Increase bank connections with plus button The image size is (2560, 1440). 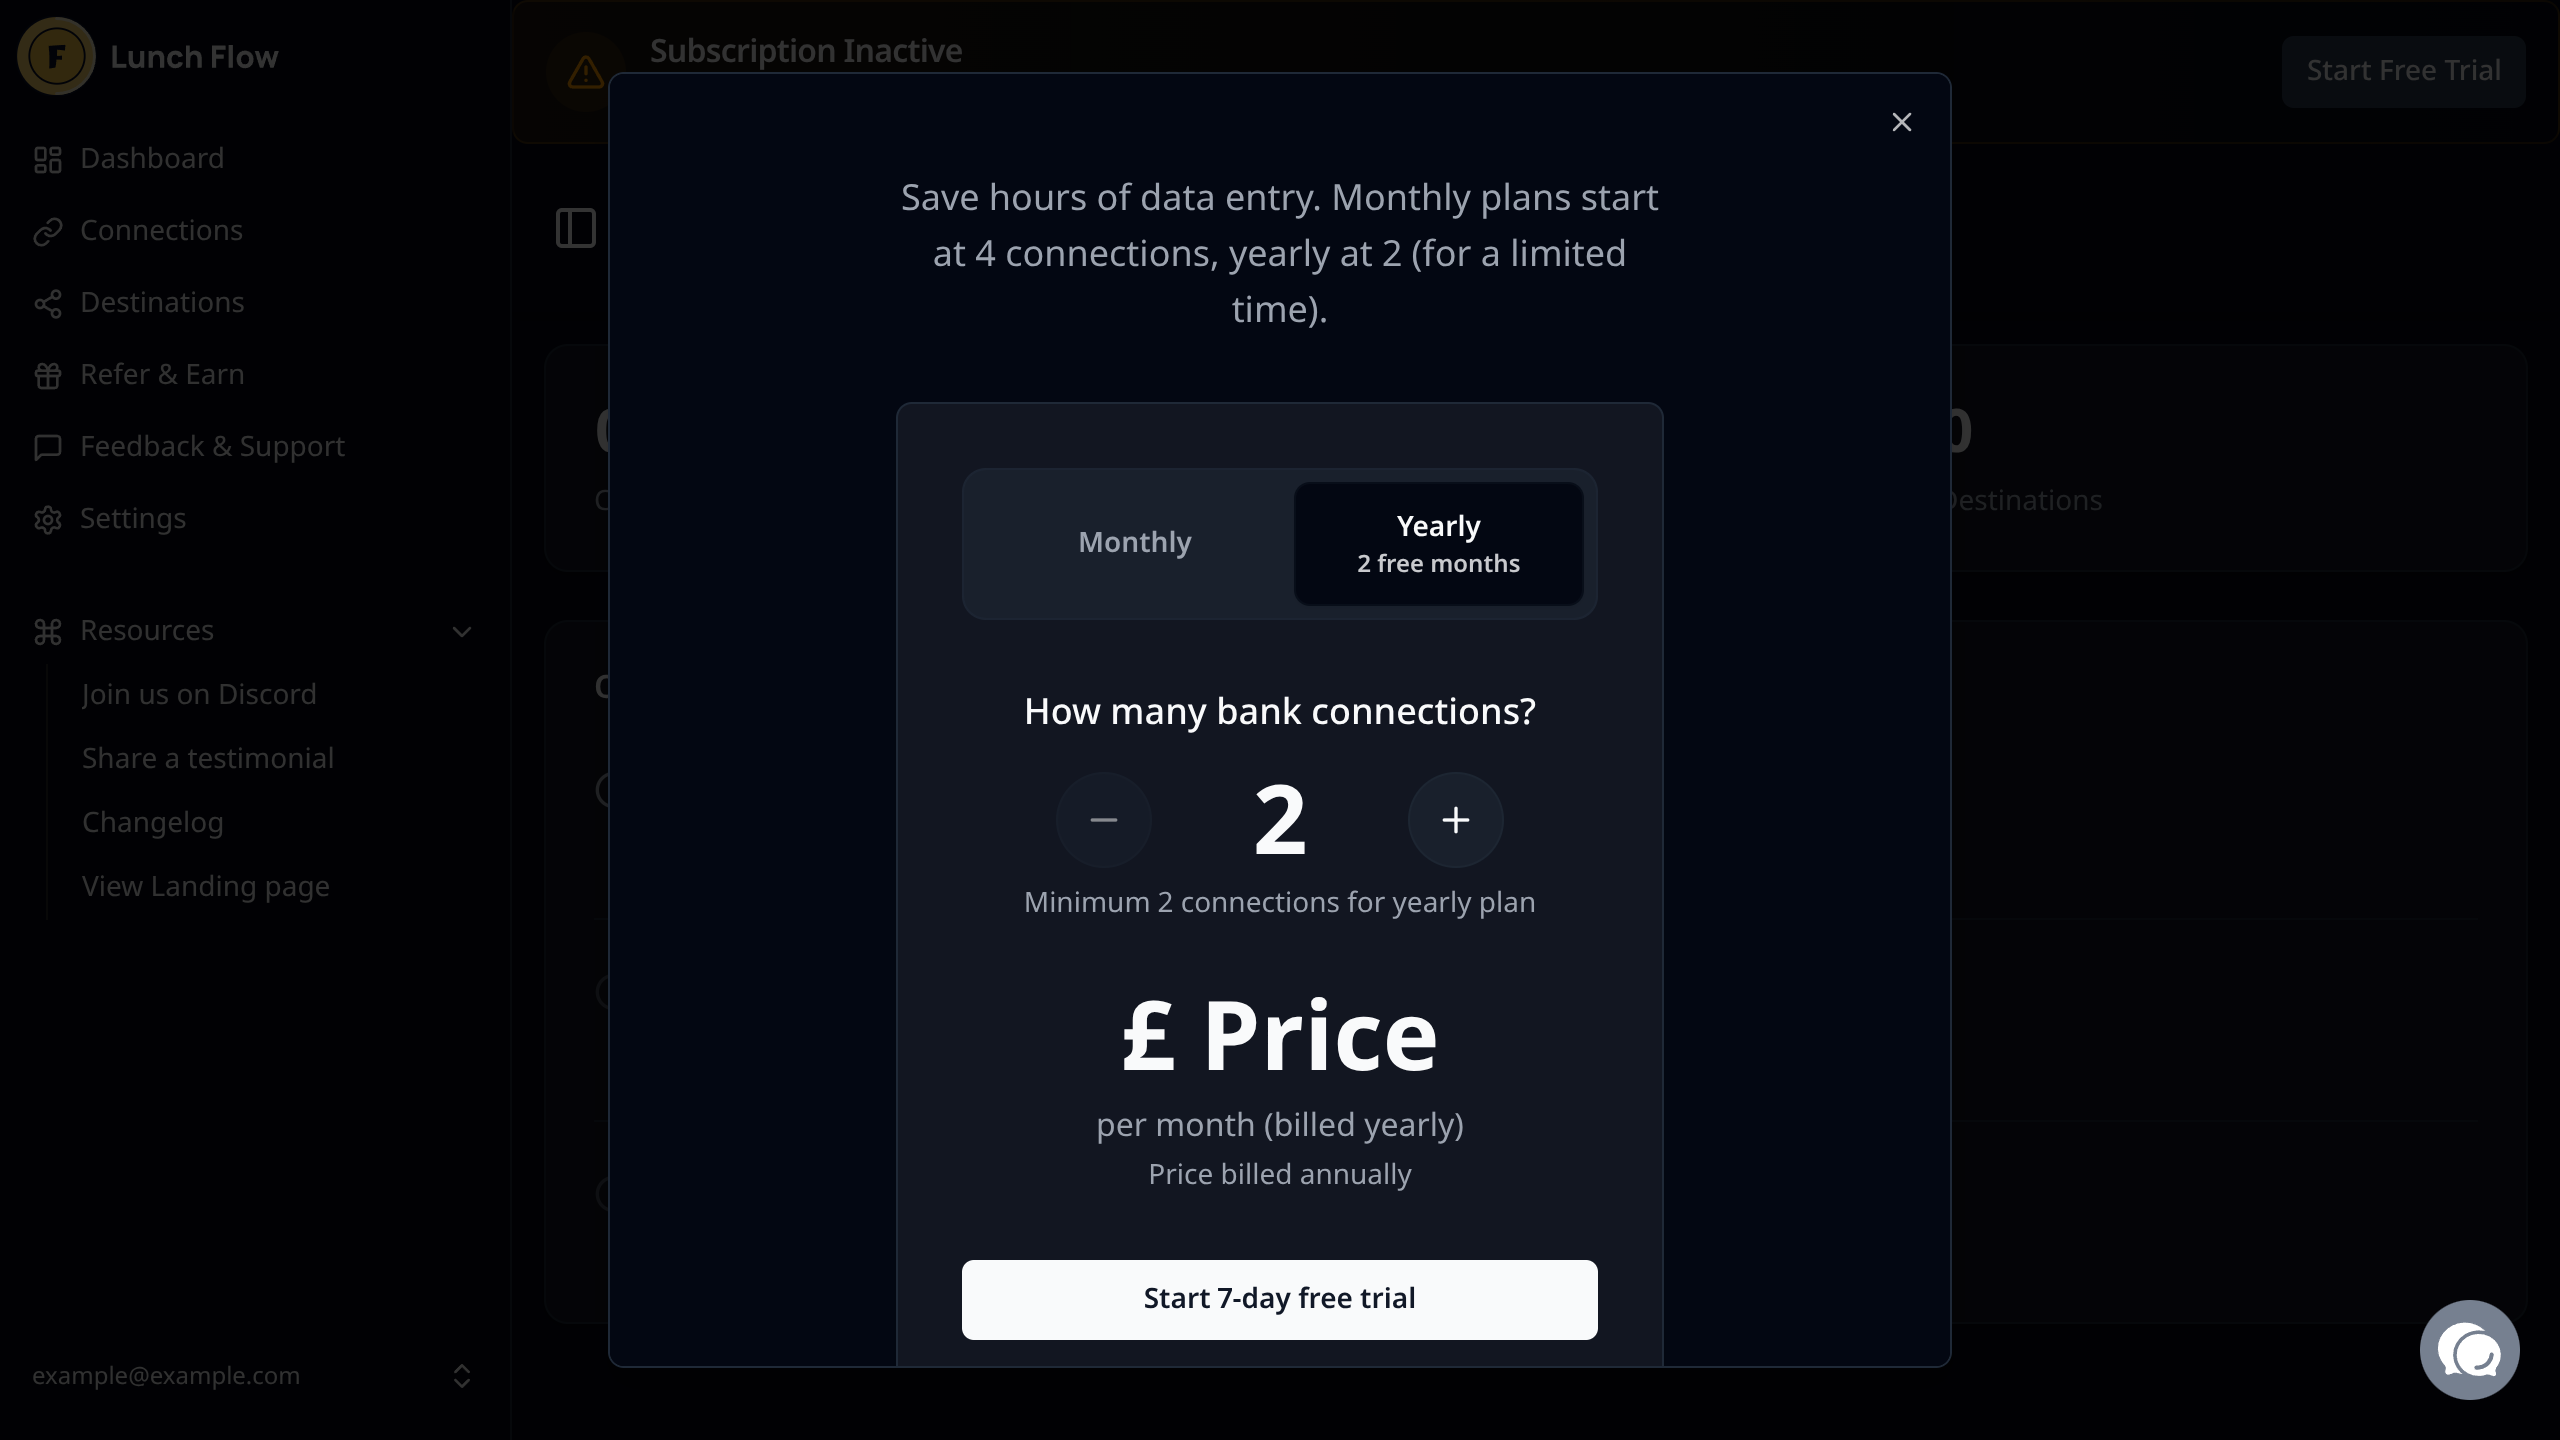(x=1455, y=820)
